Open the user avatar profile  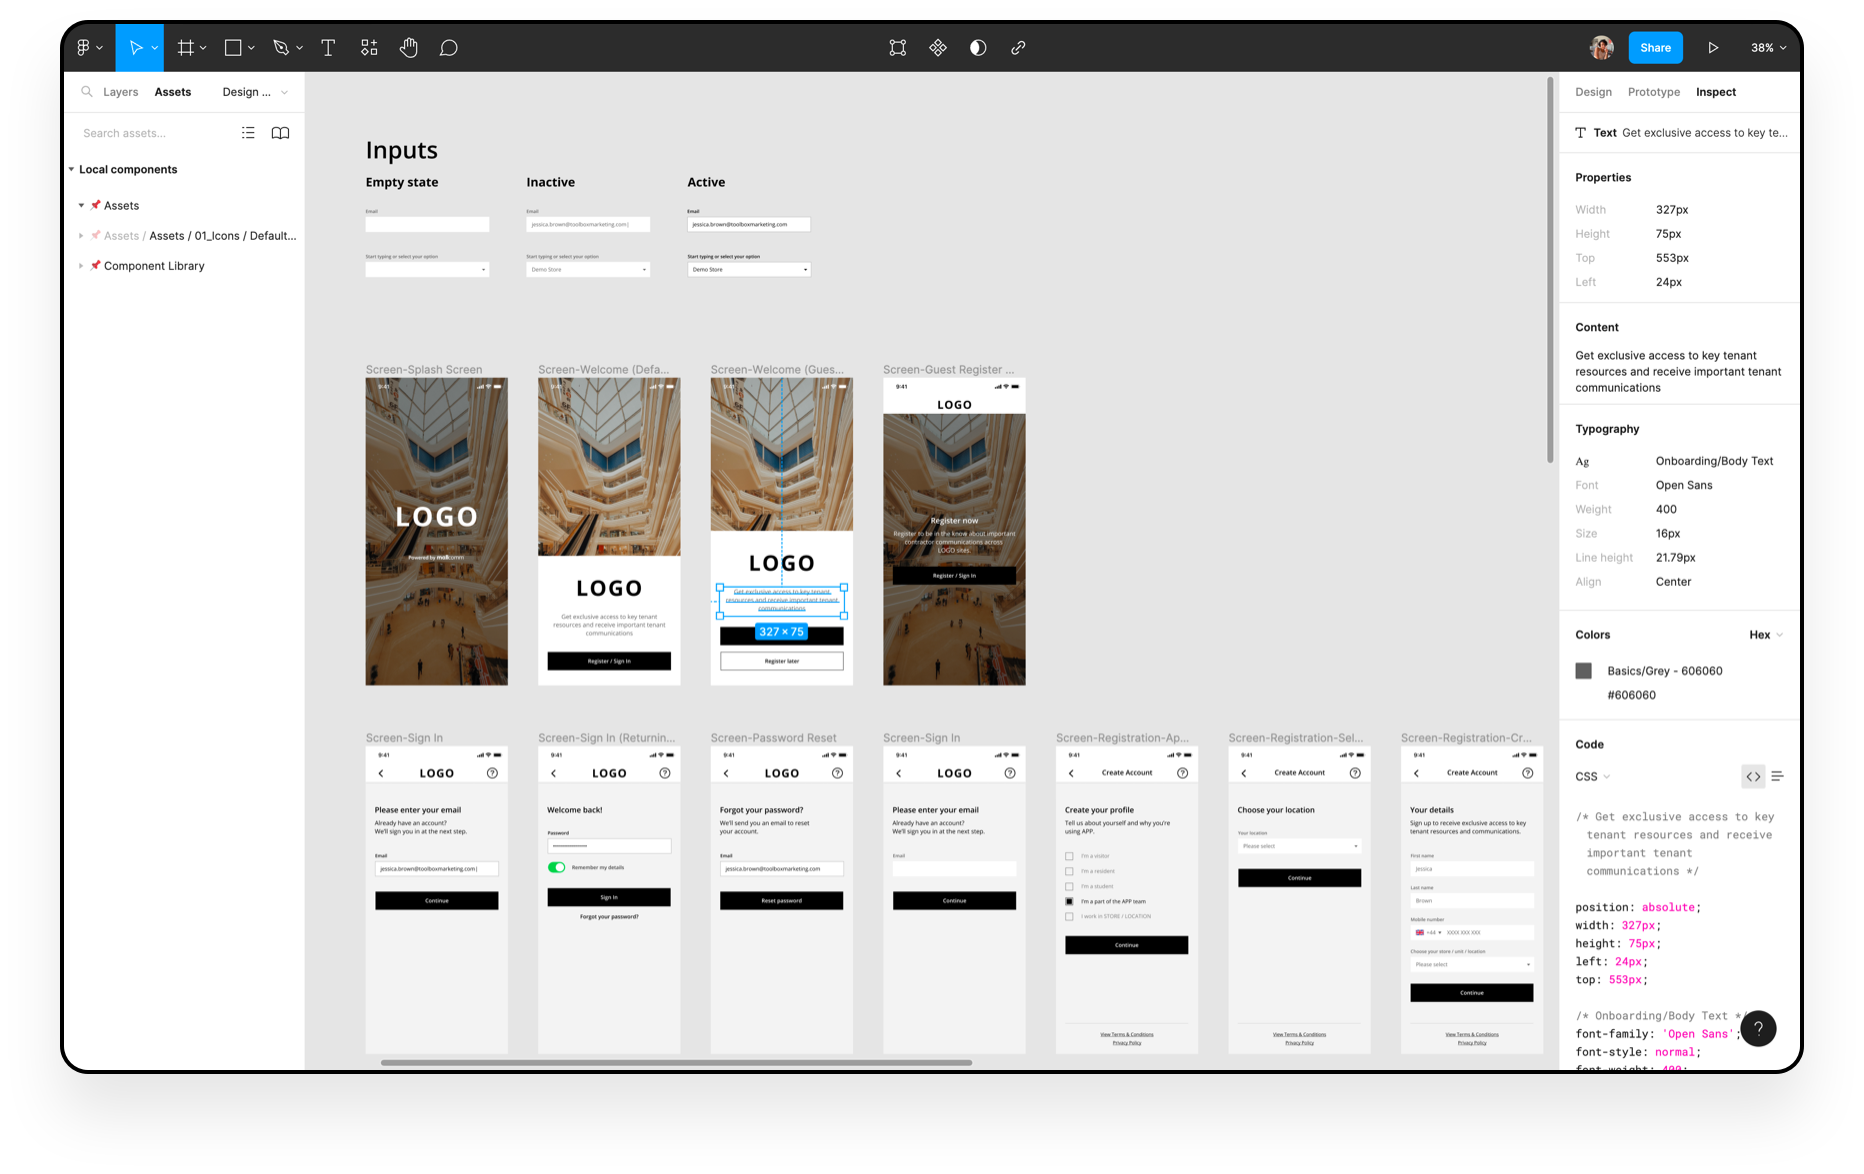(x=1602, y=47)
